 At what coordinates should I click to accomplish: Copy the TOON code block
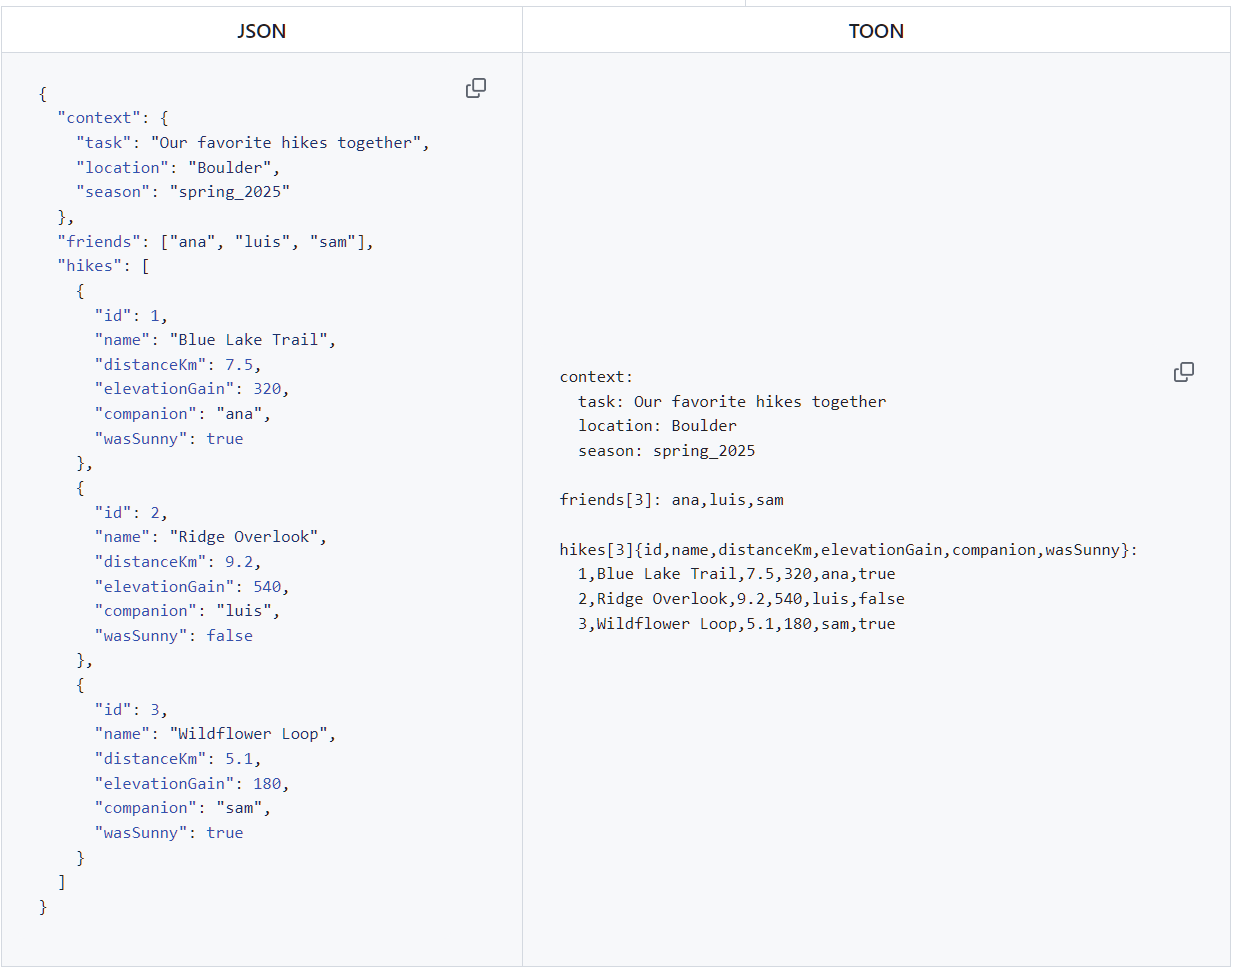pos(1183,372)
